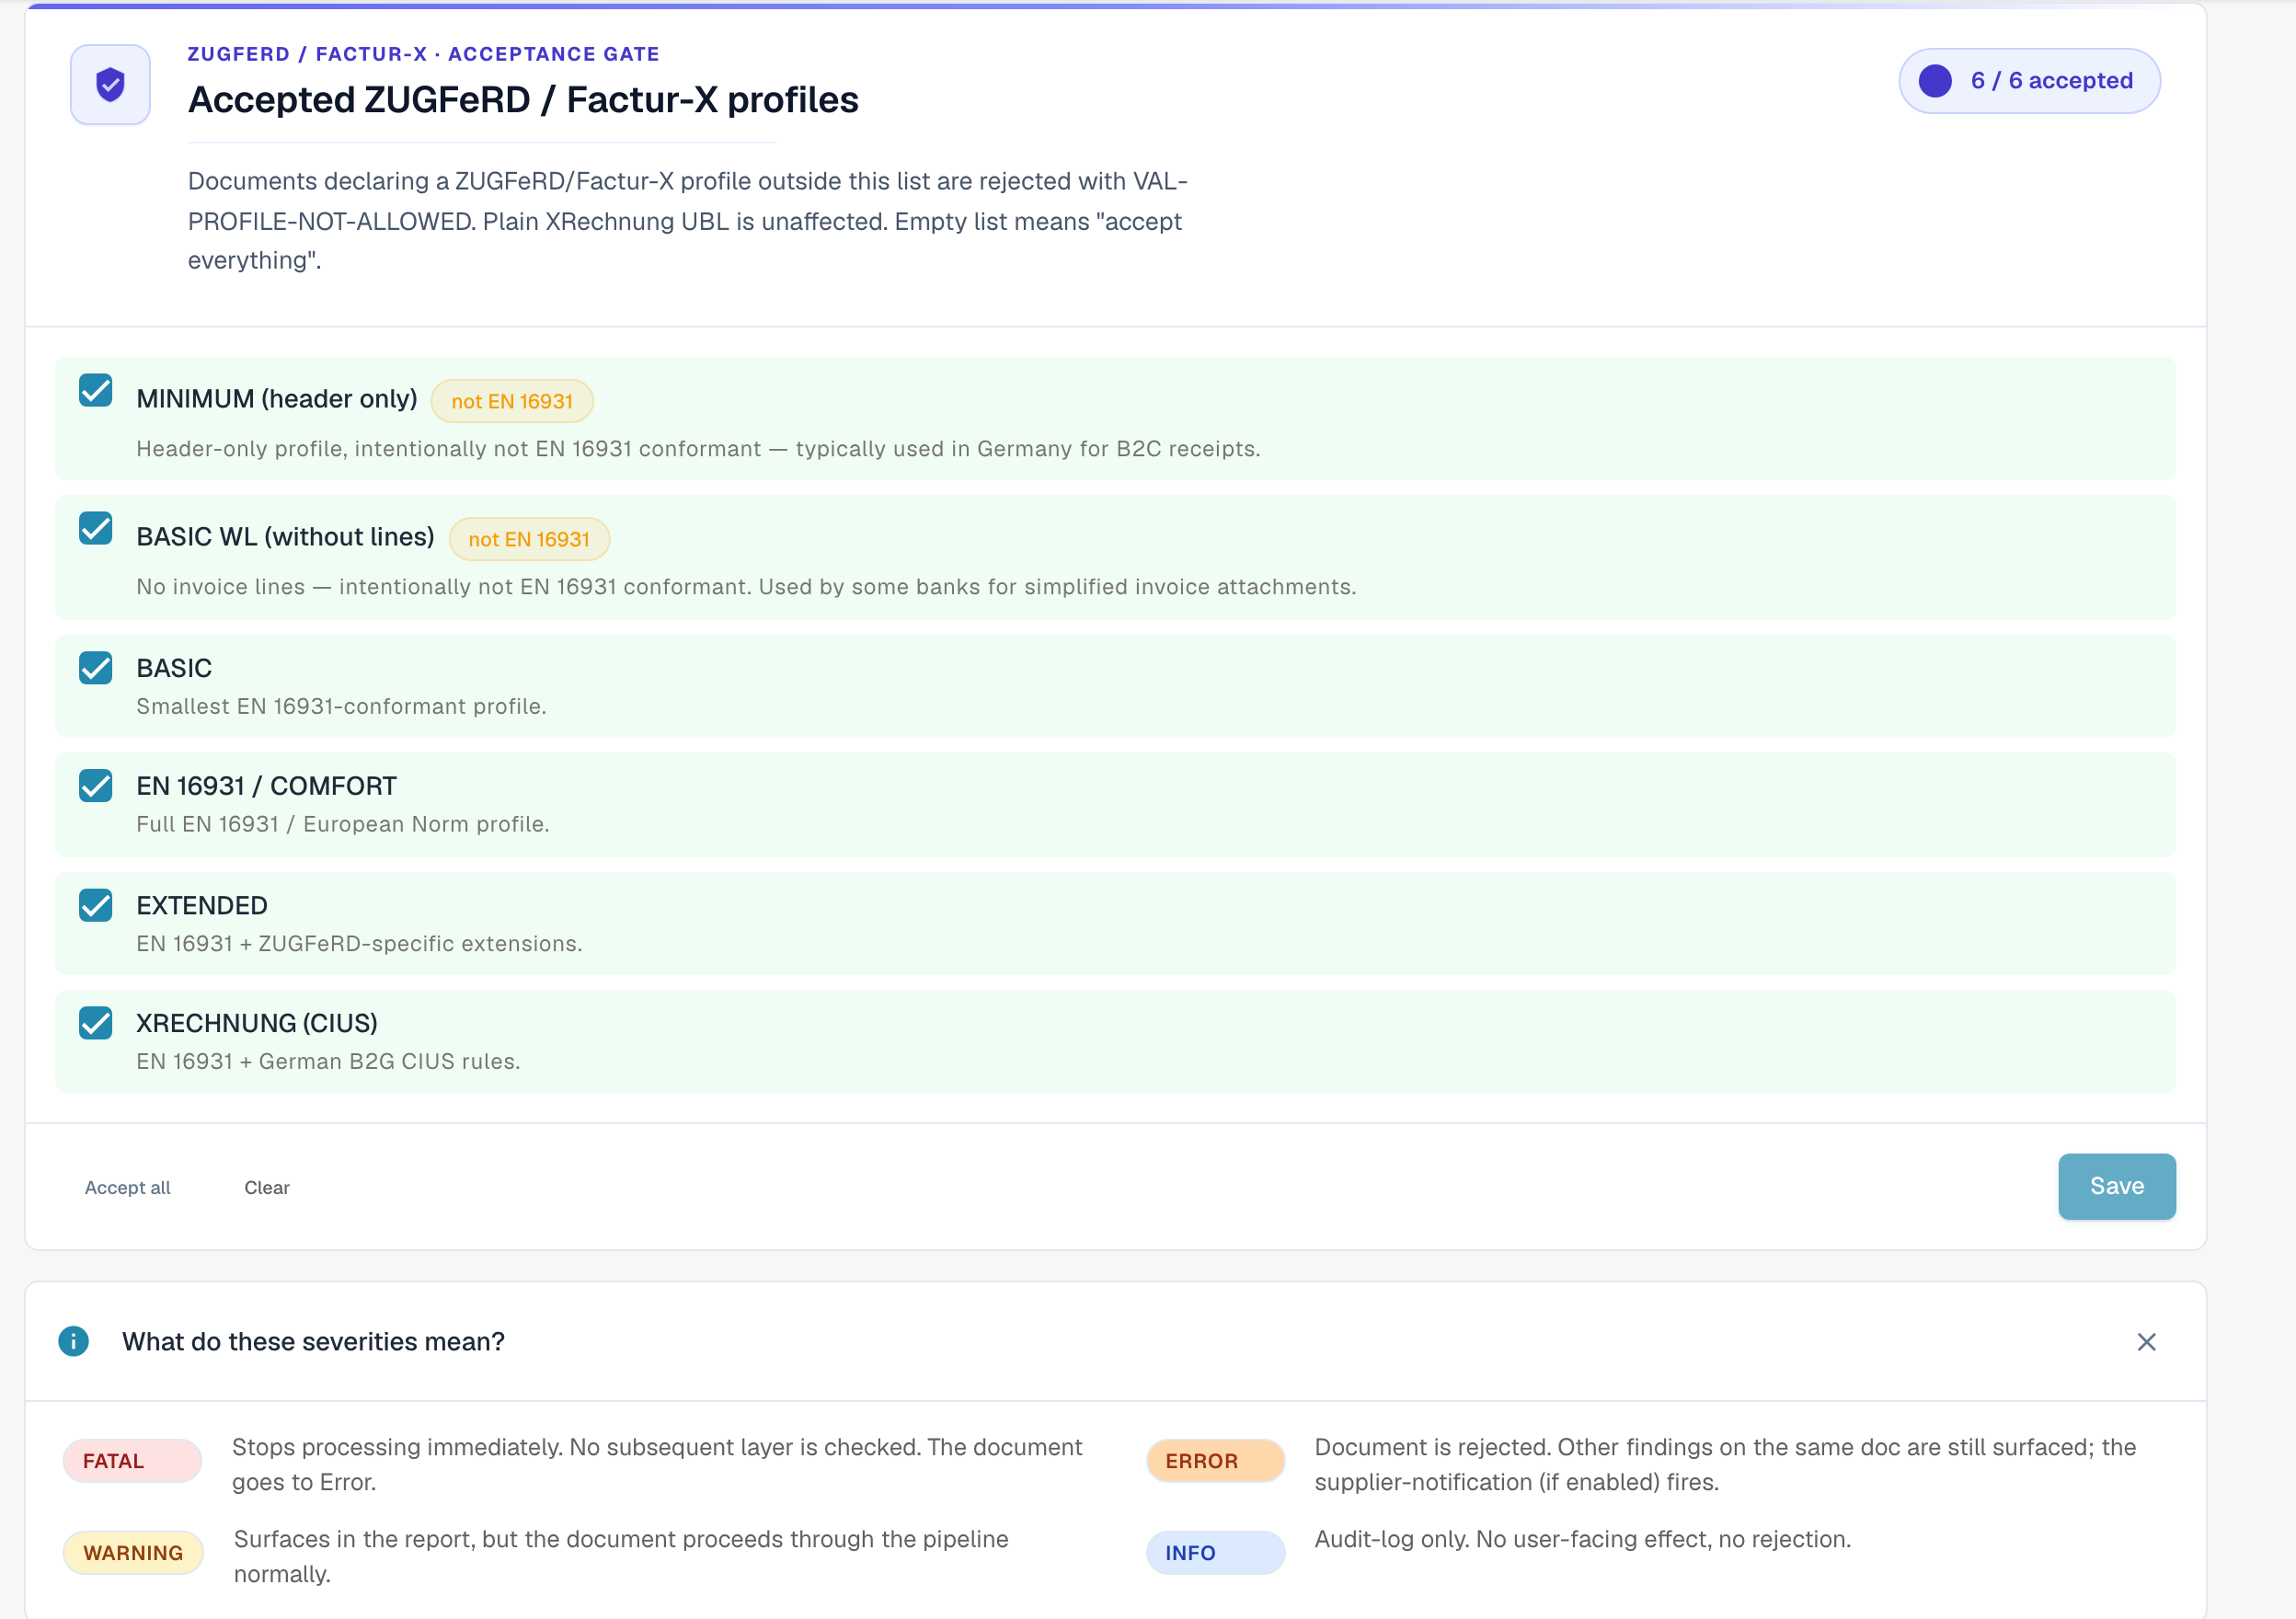2296x1619 pixels.
Task: Toggle the EN 16931 / COMFORT checkbox
Action: tap(96, 786)
